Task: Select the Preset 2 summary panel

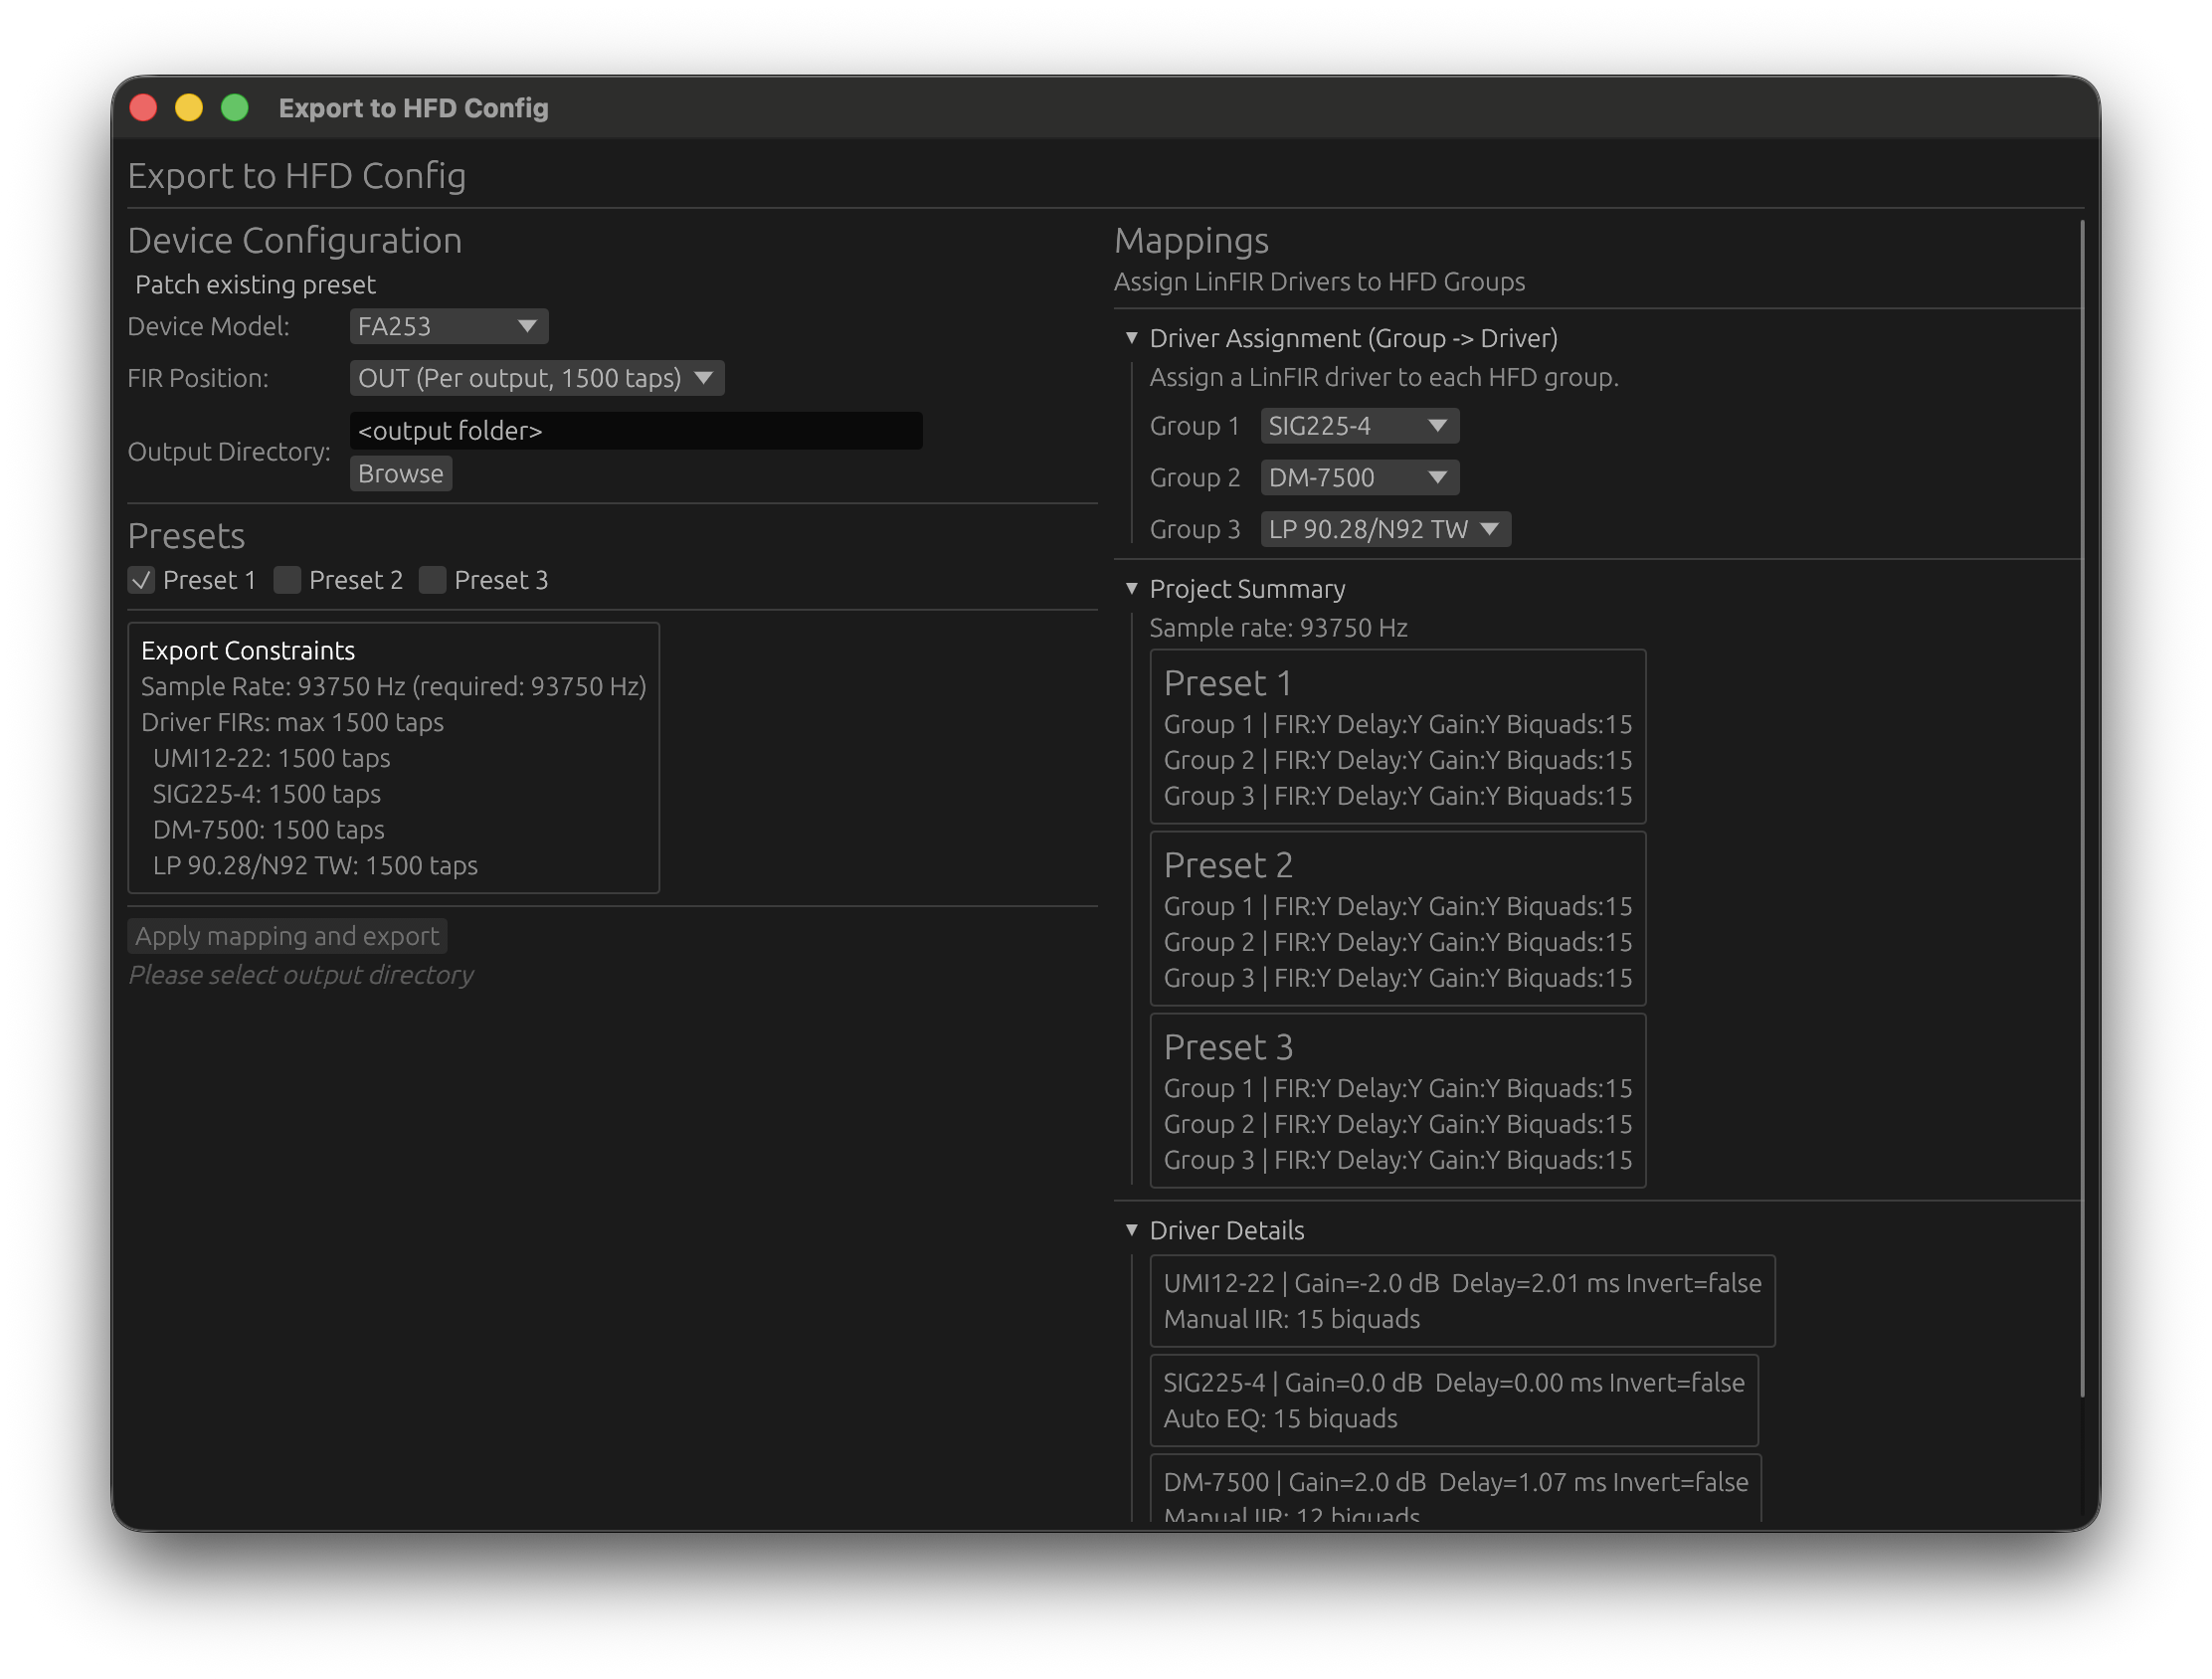Action: pyautogui.click(x=1397, y=919)
